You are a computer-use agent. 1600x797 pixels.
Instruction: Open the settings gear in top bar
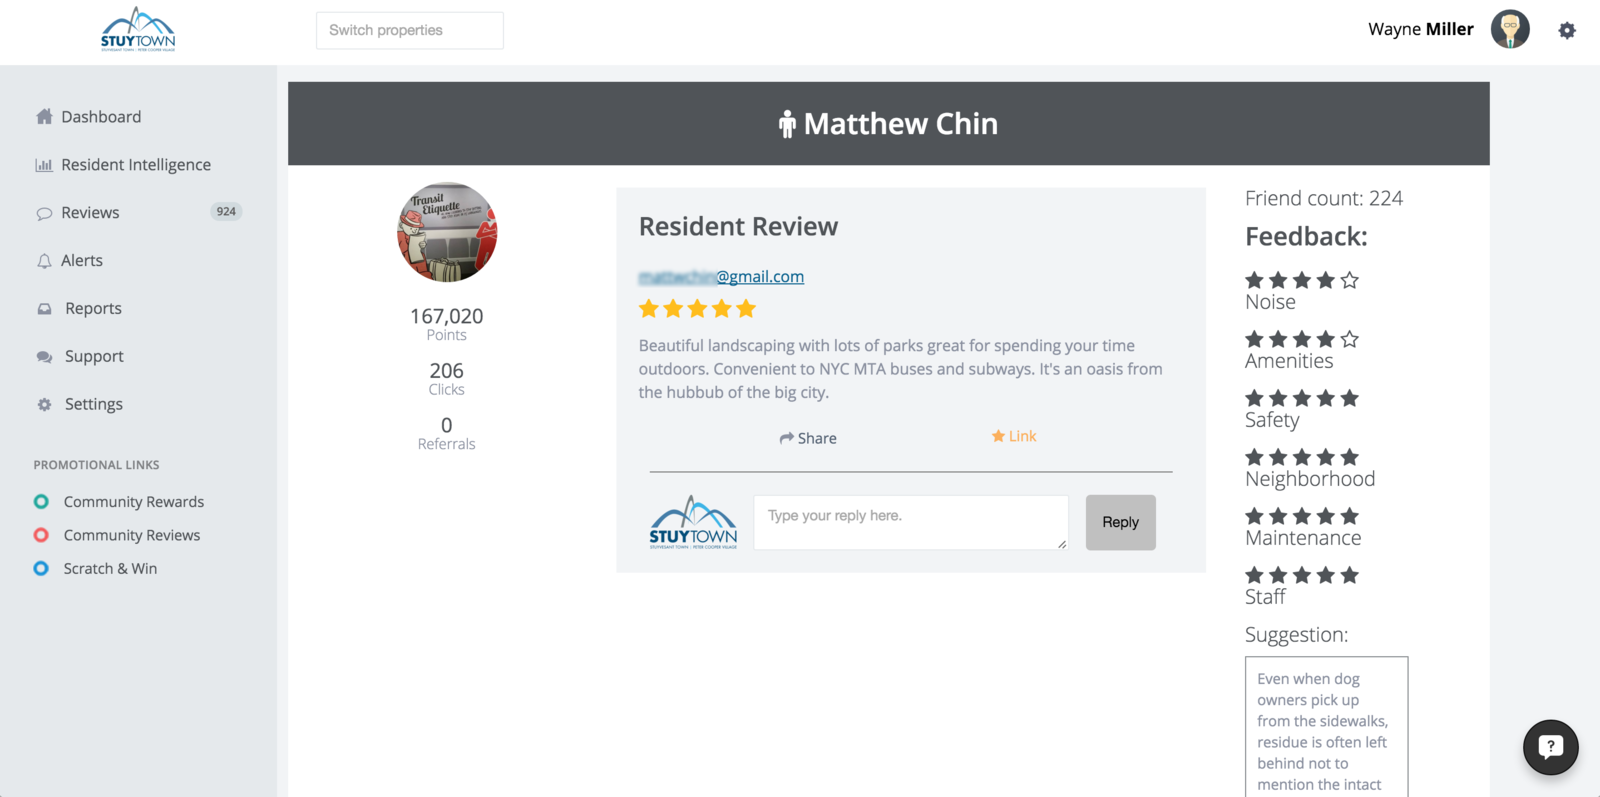coord(1567,30)
